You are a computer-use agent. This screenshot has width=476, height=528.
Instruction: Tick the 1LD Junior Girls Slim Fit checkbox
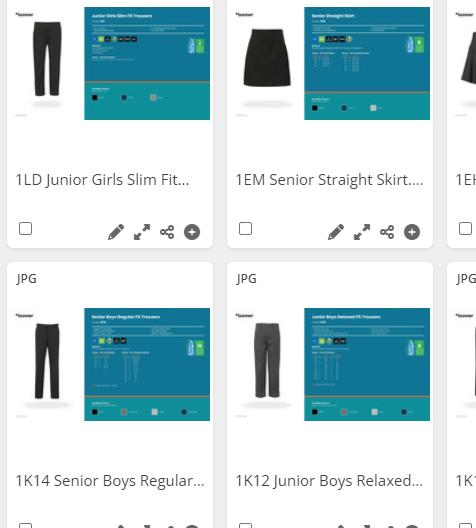pos(26,229)
